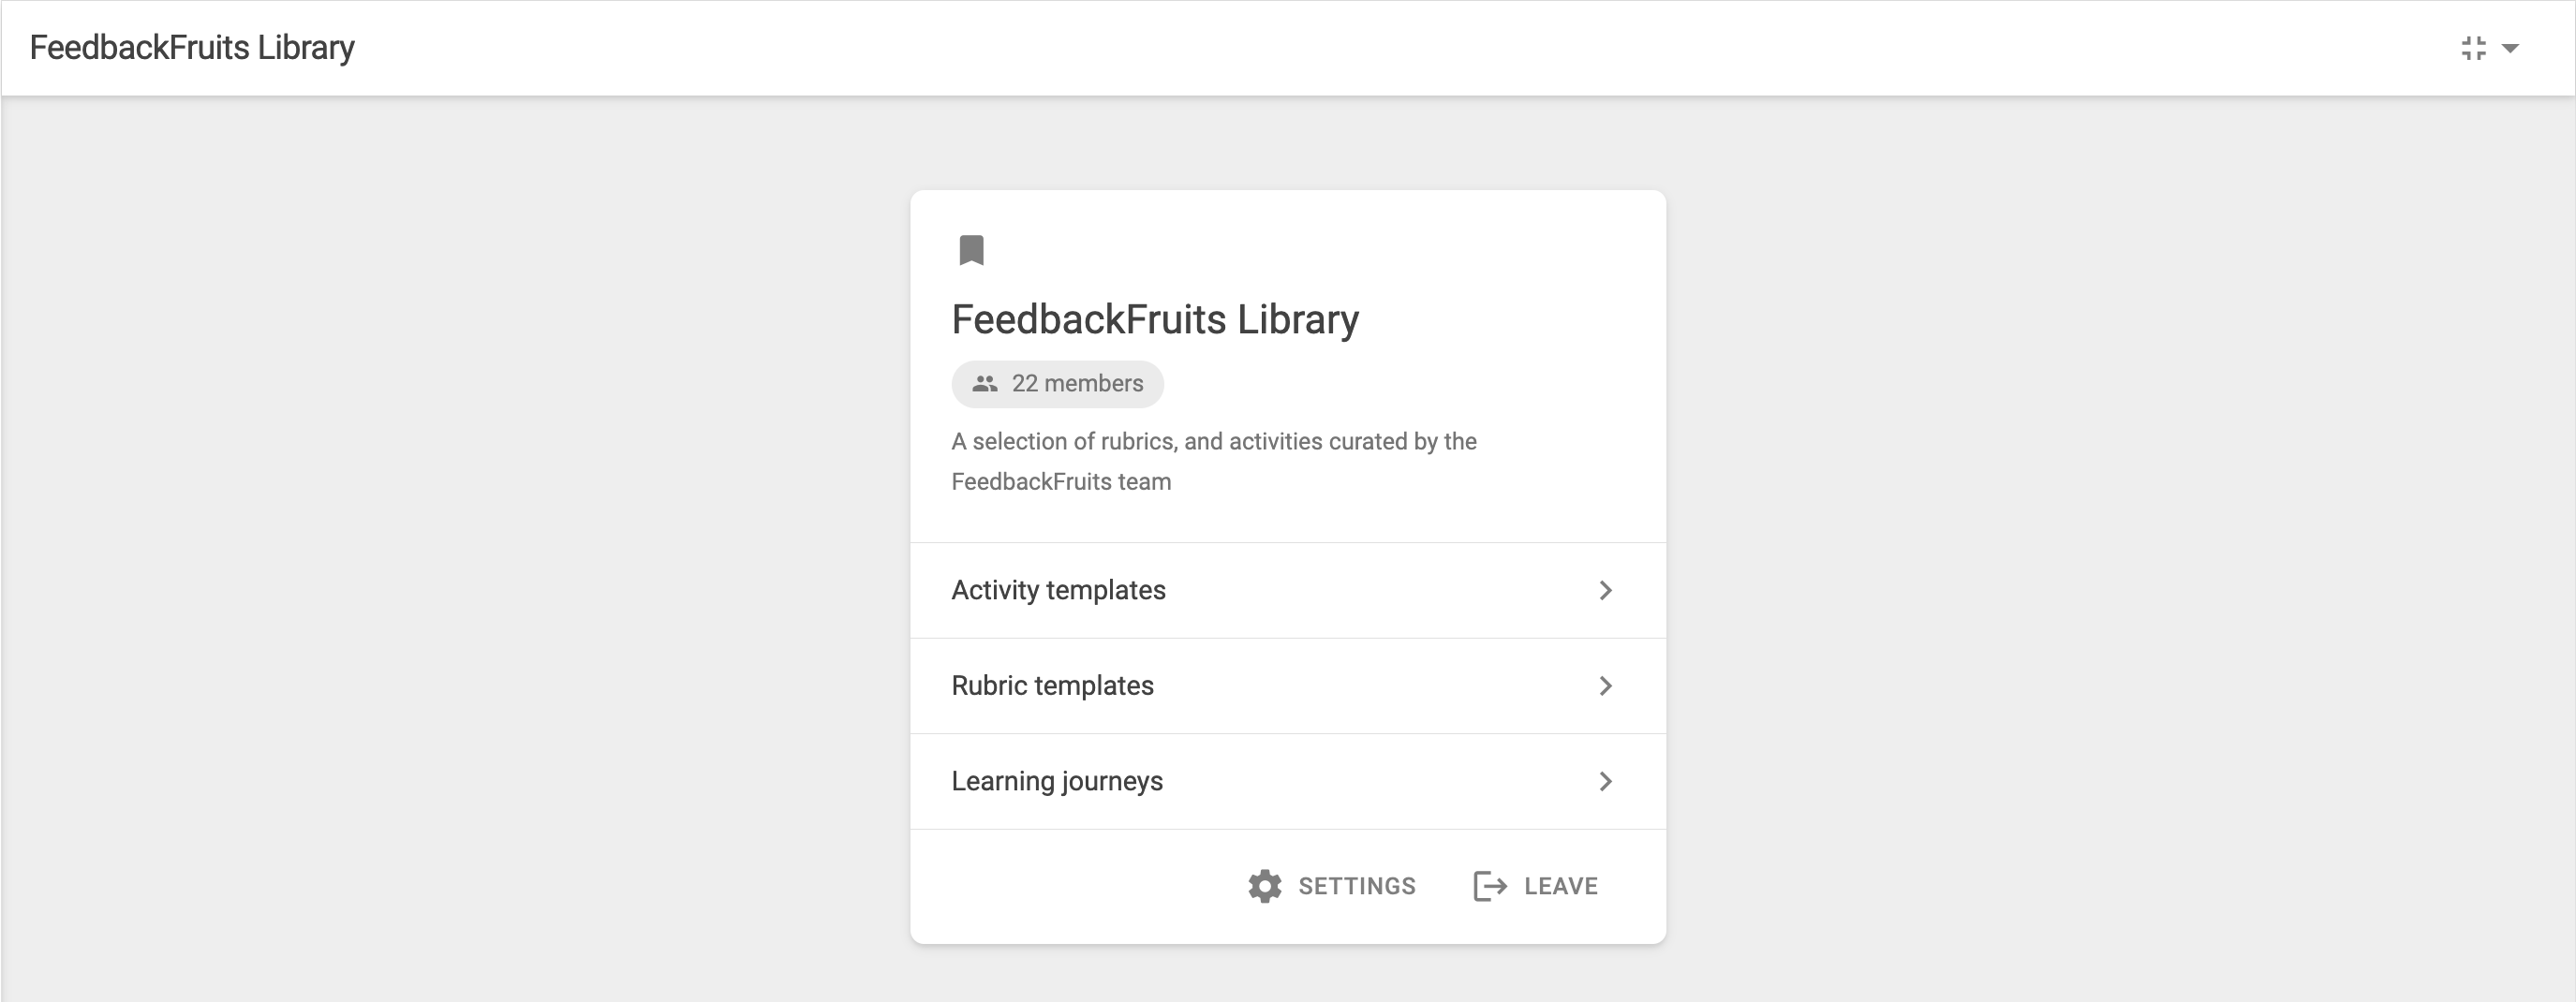The width and height of the screenshot is (2576, 1002).
Task: Expand the chevron beside Learning journeys
Action: click(1605, 781)
